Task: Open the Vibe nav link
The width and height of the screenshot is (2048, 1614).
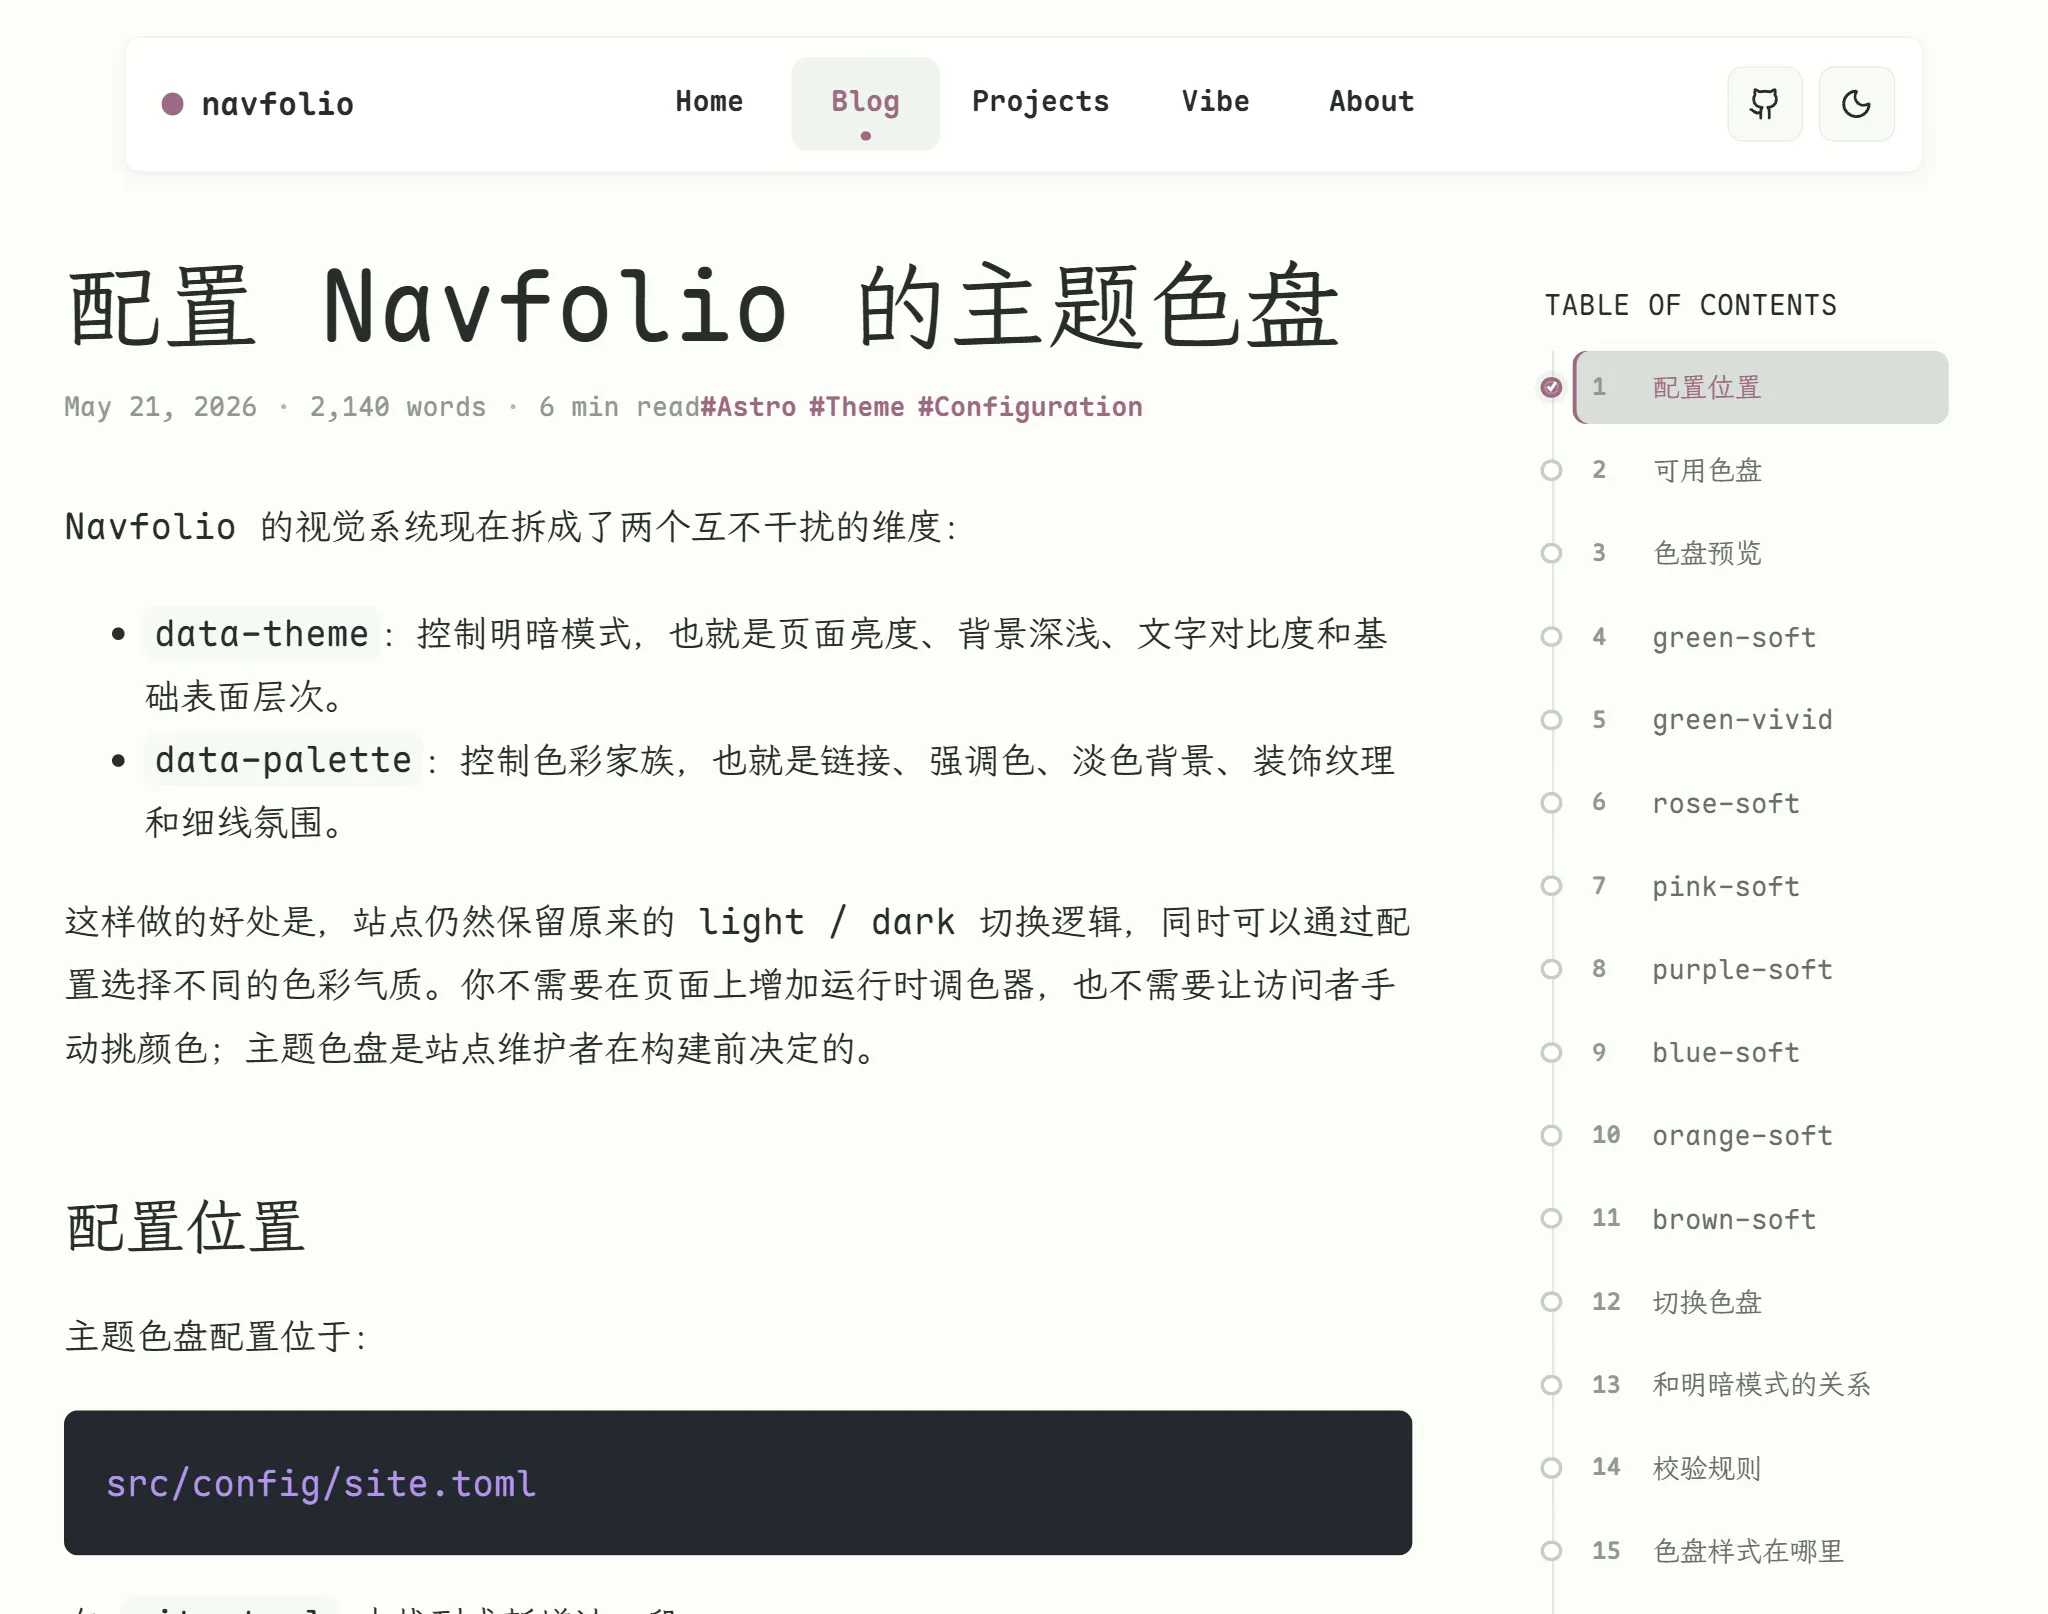Action: (x=1215, y=102)
